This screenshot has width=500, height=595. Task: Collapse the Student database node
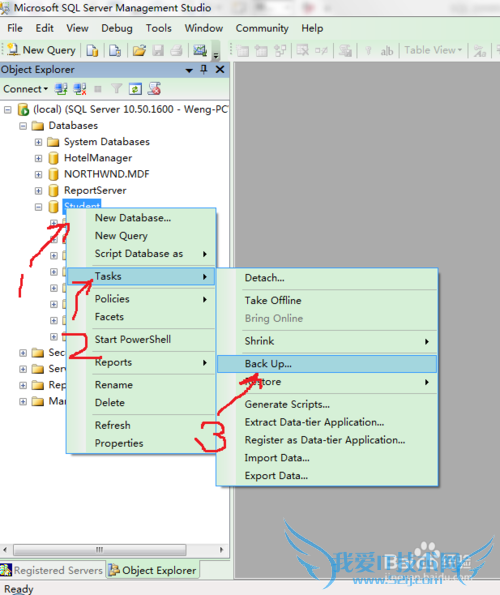coord(38,207)
